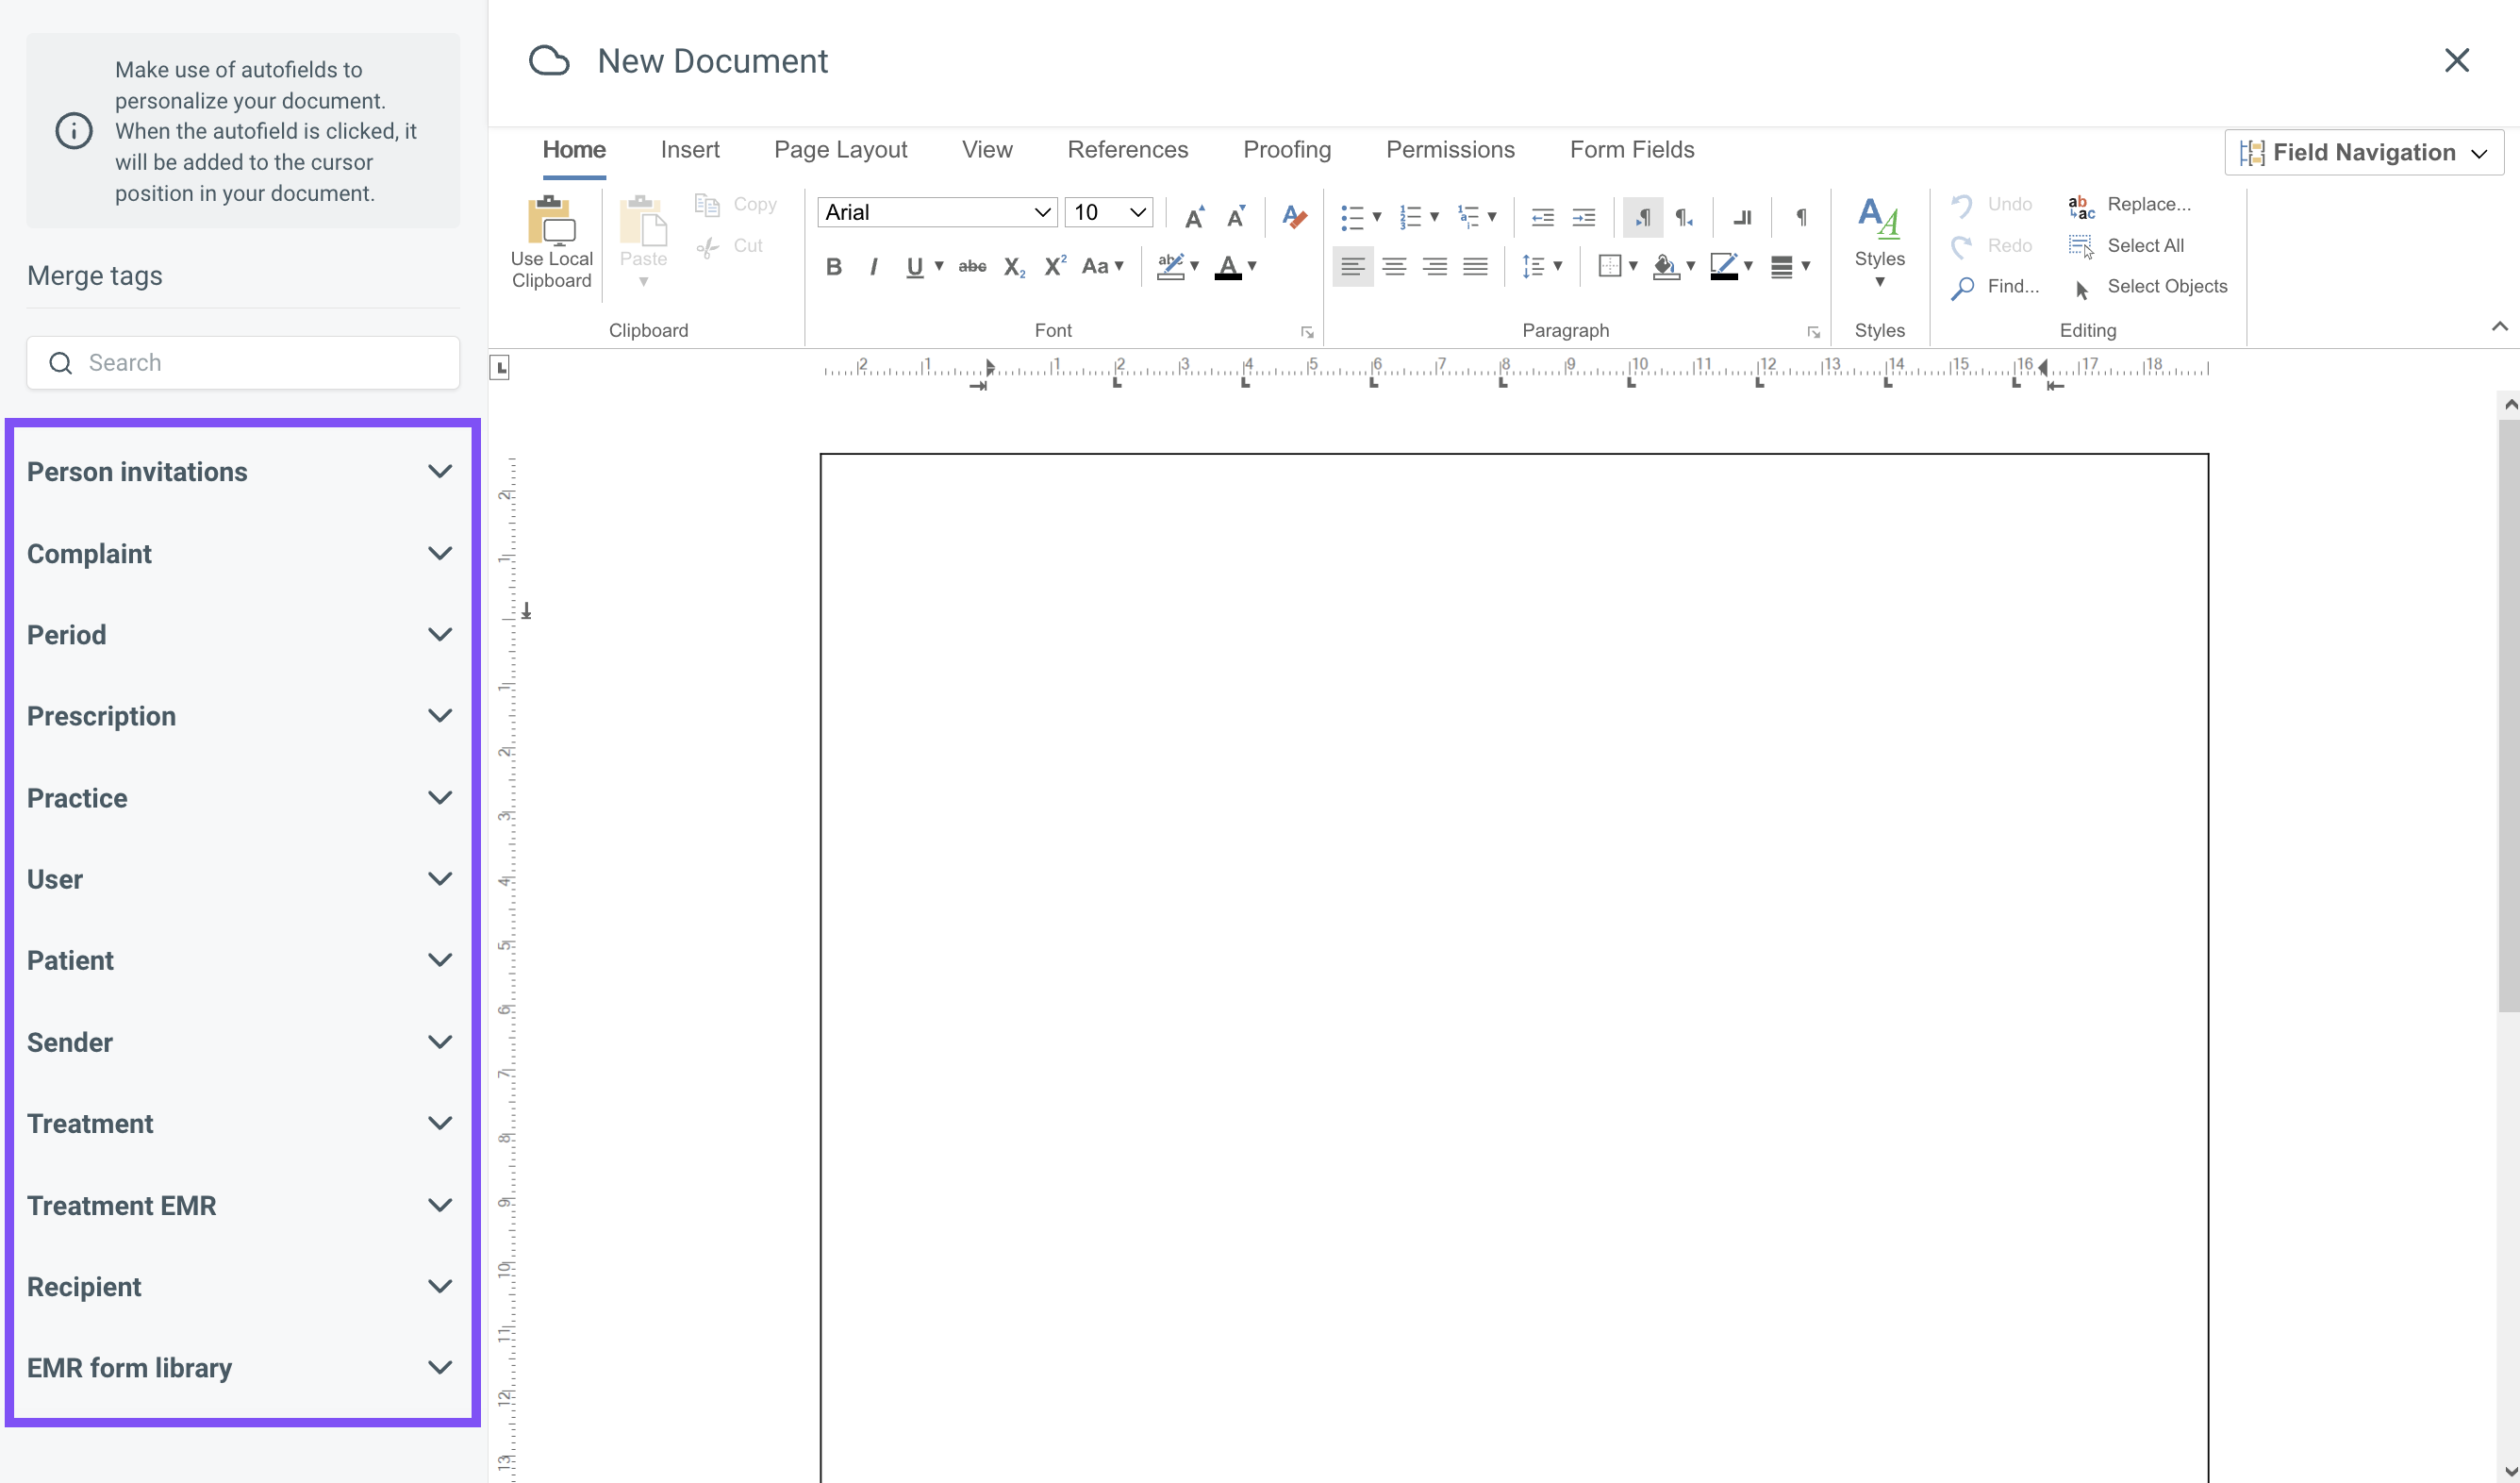
Task: Click the Shrink Font icon
Action: click(x=1236, y=216)
